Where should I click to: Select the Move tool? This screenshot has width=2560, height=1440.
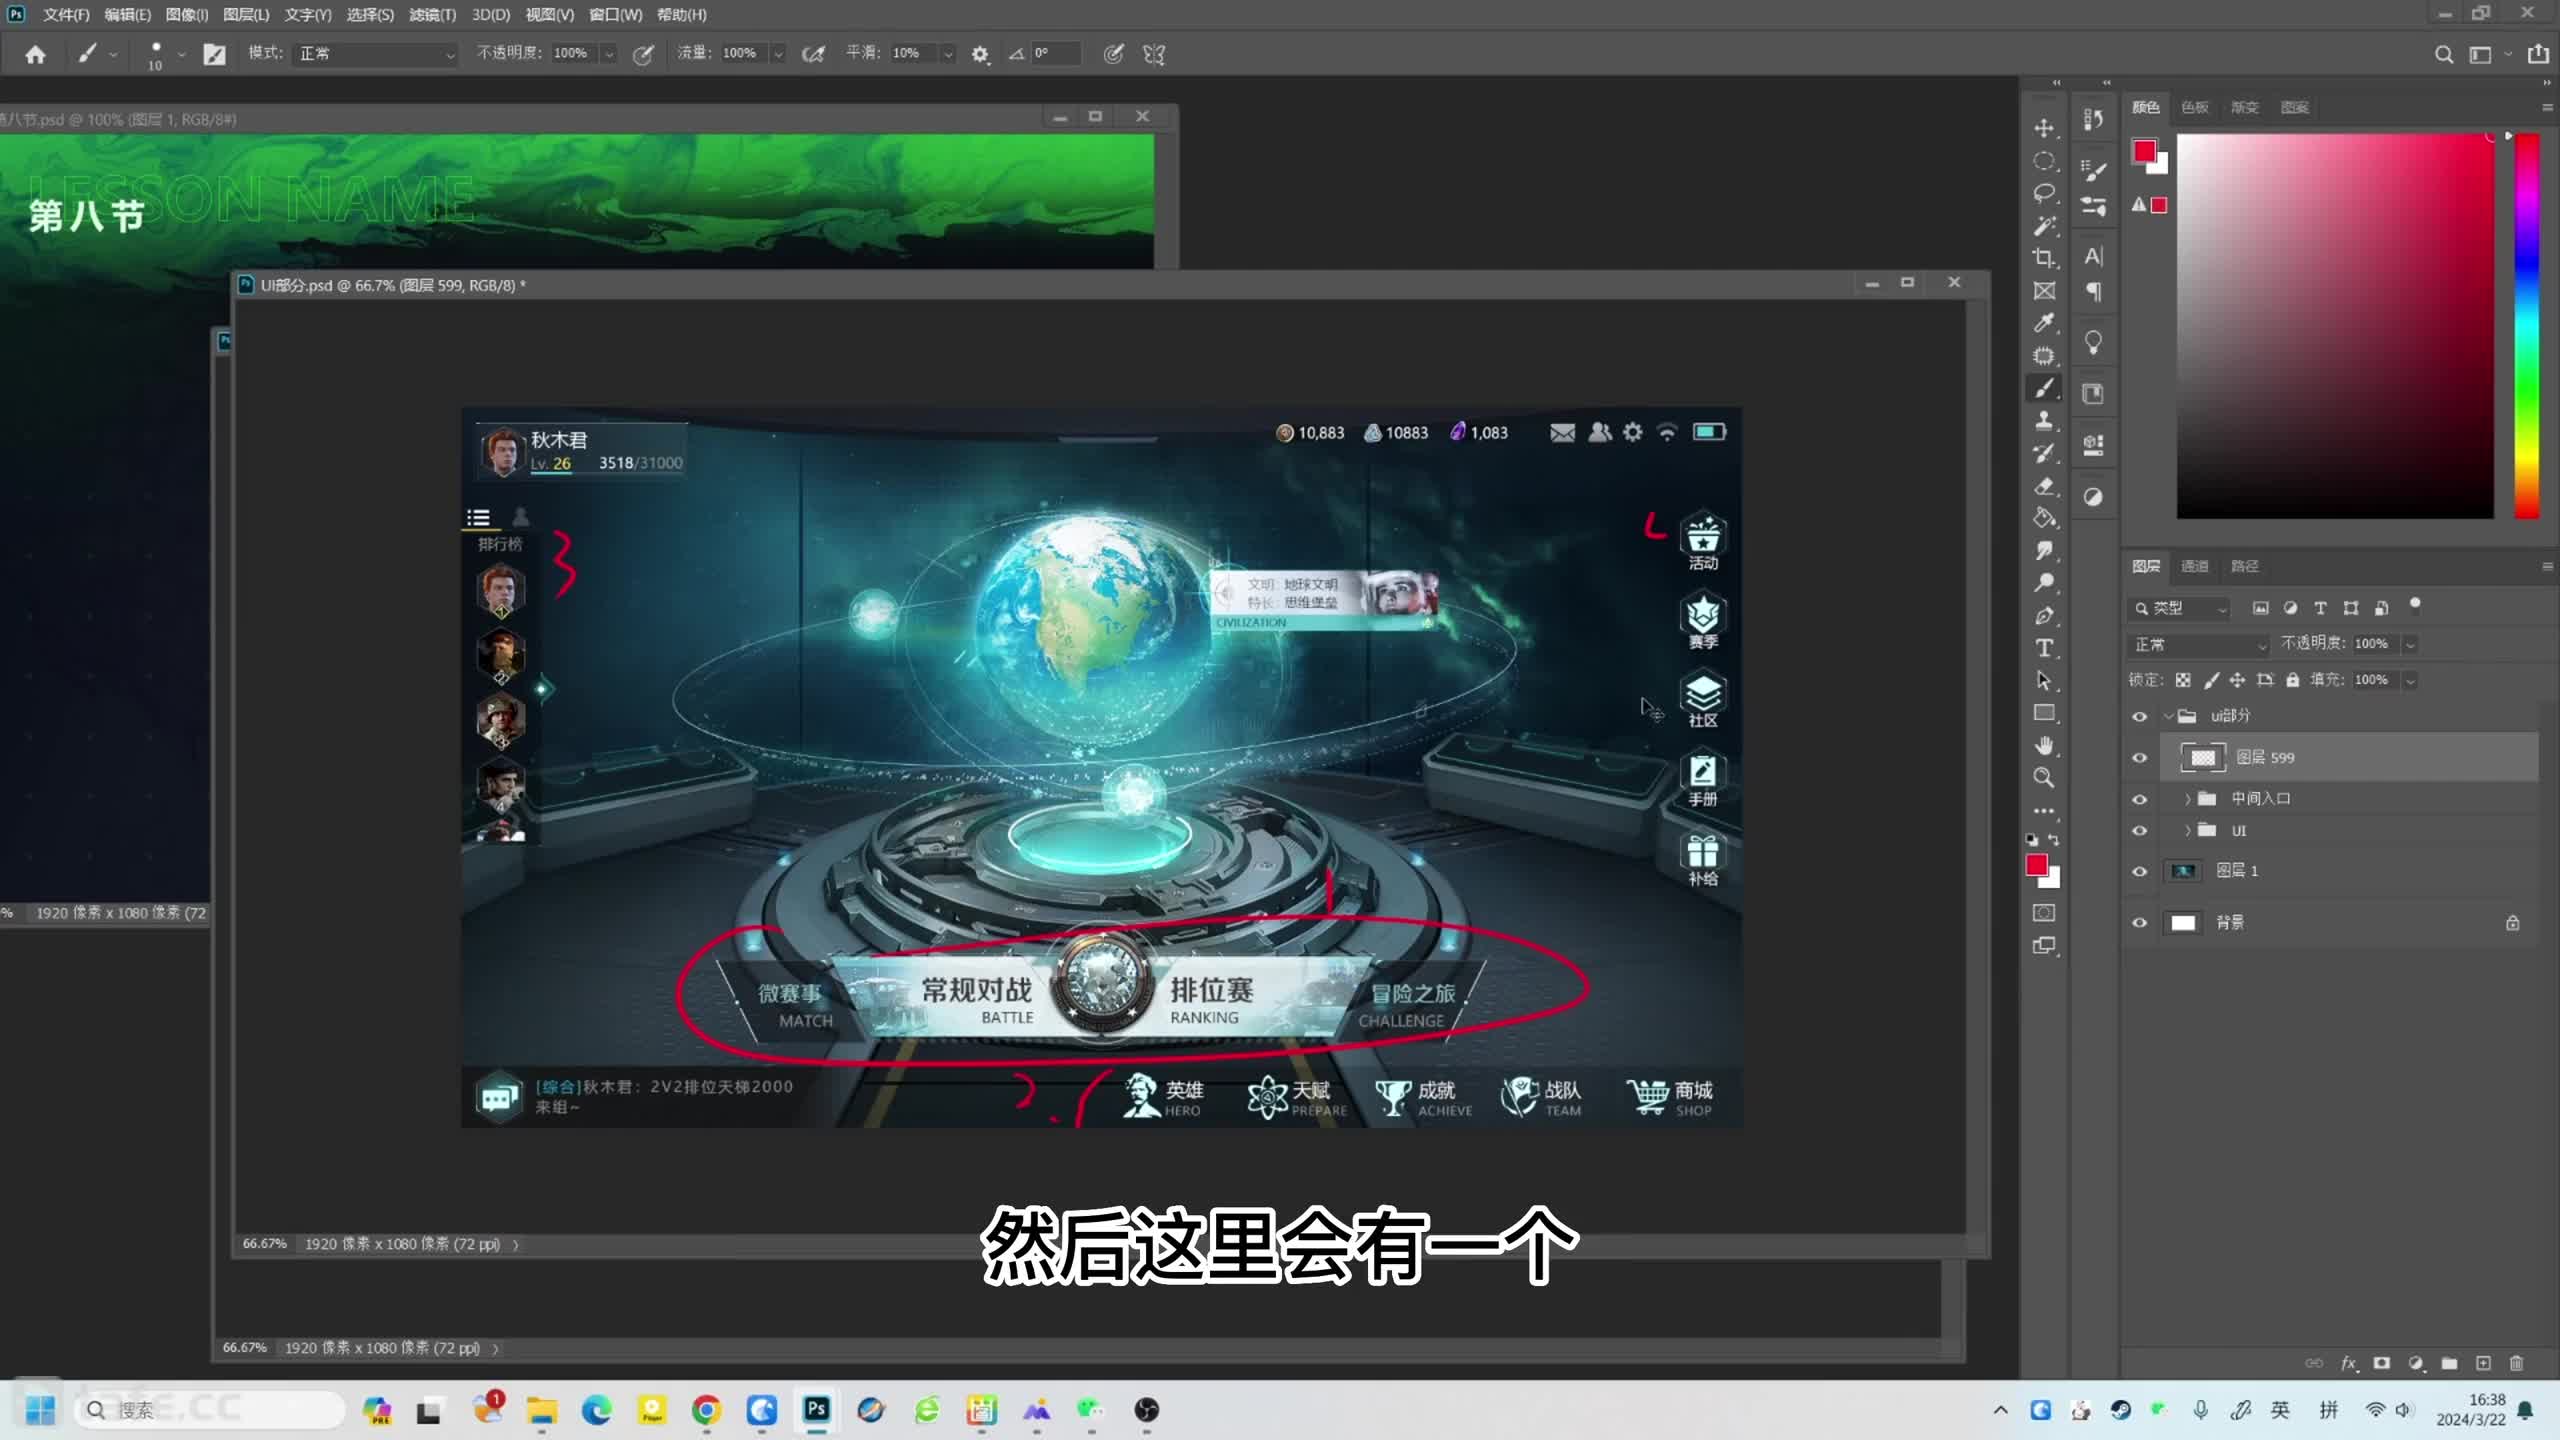(2044, 128)
